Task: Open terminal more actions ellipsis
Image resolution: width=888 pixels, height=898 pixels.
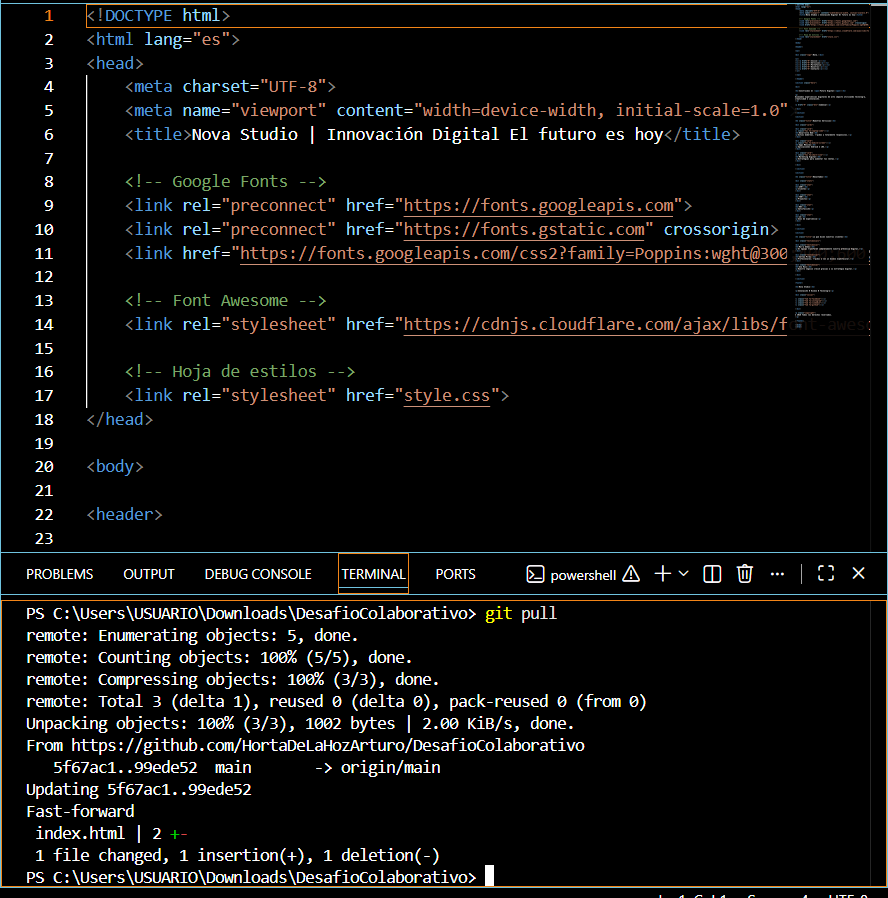Action: tap(777, 573)
